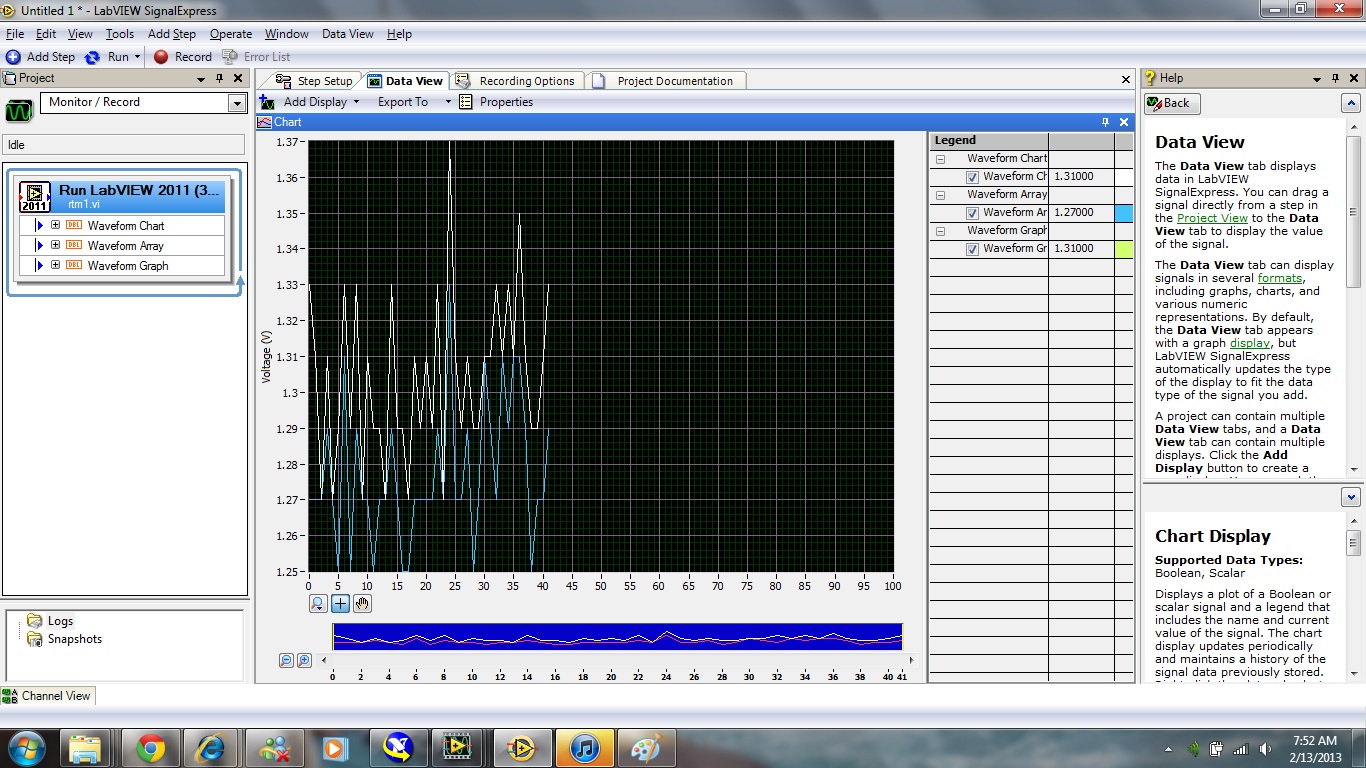This screenshot has height=768, width=1366.
Task: Collapse the Waveform Array group in Legend
Action: pos(940,195)
